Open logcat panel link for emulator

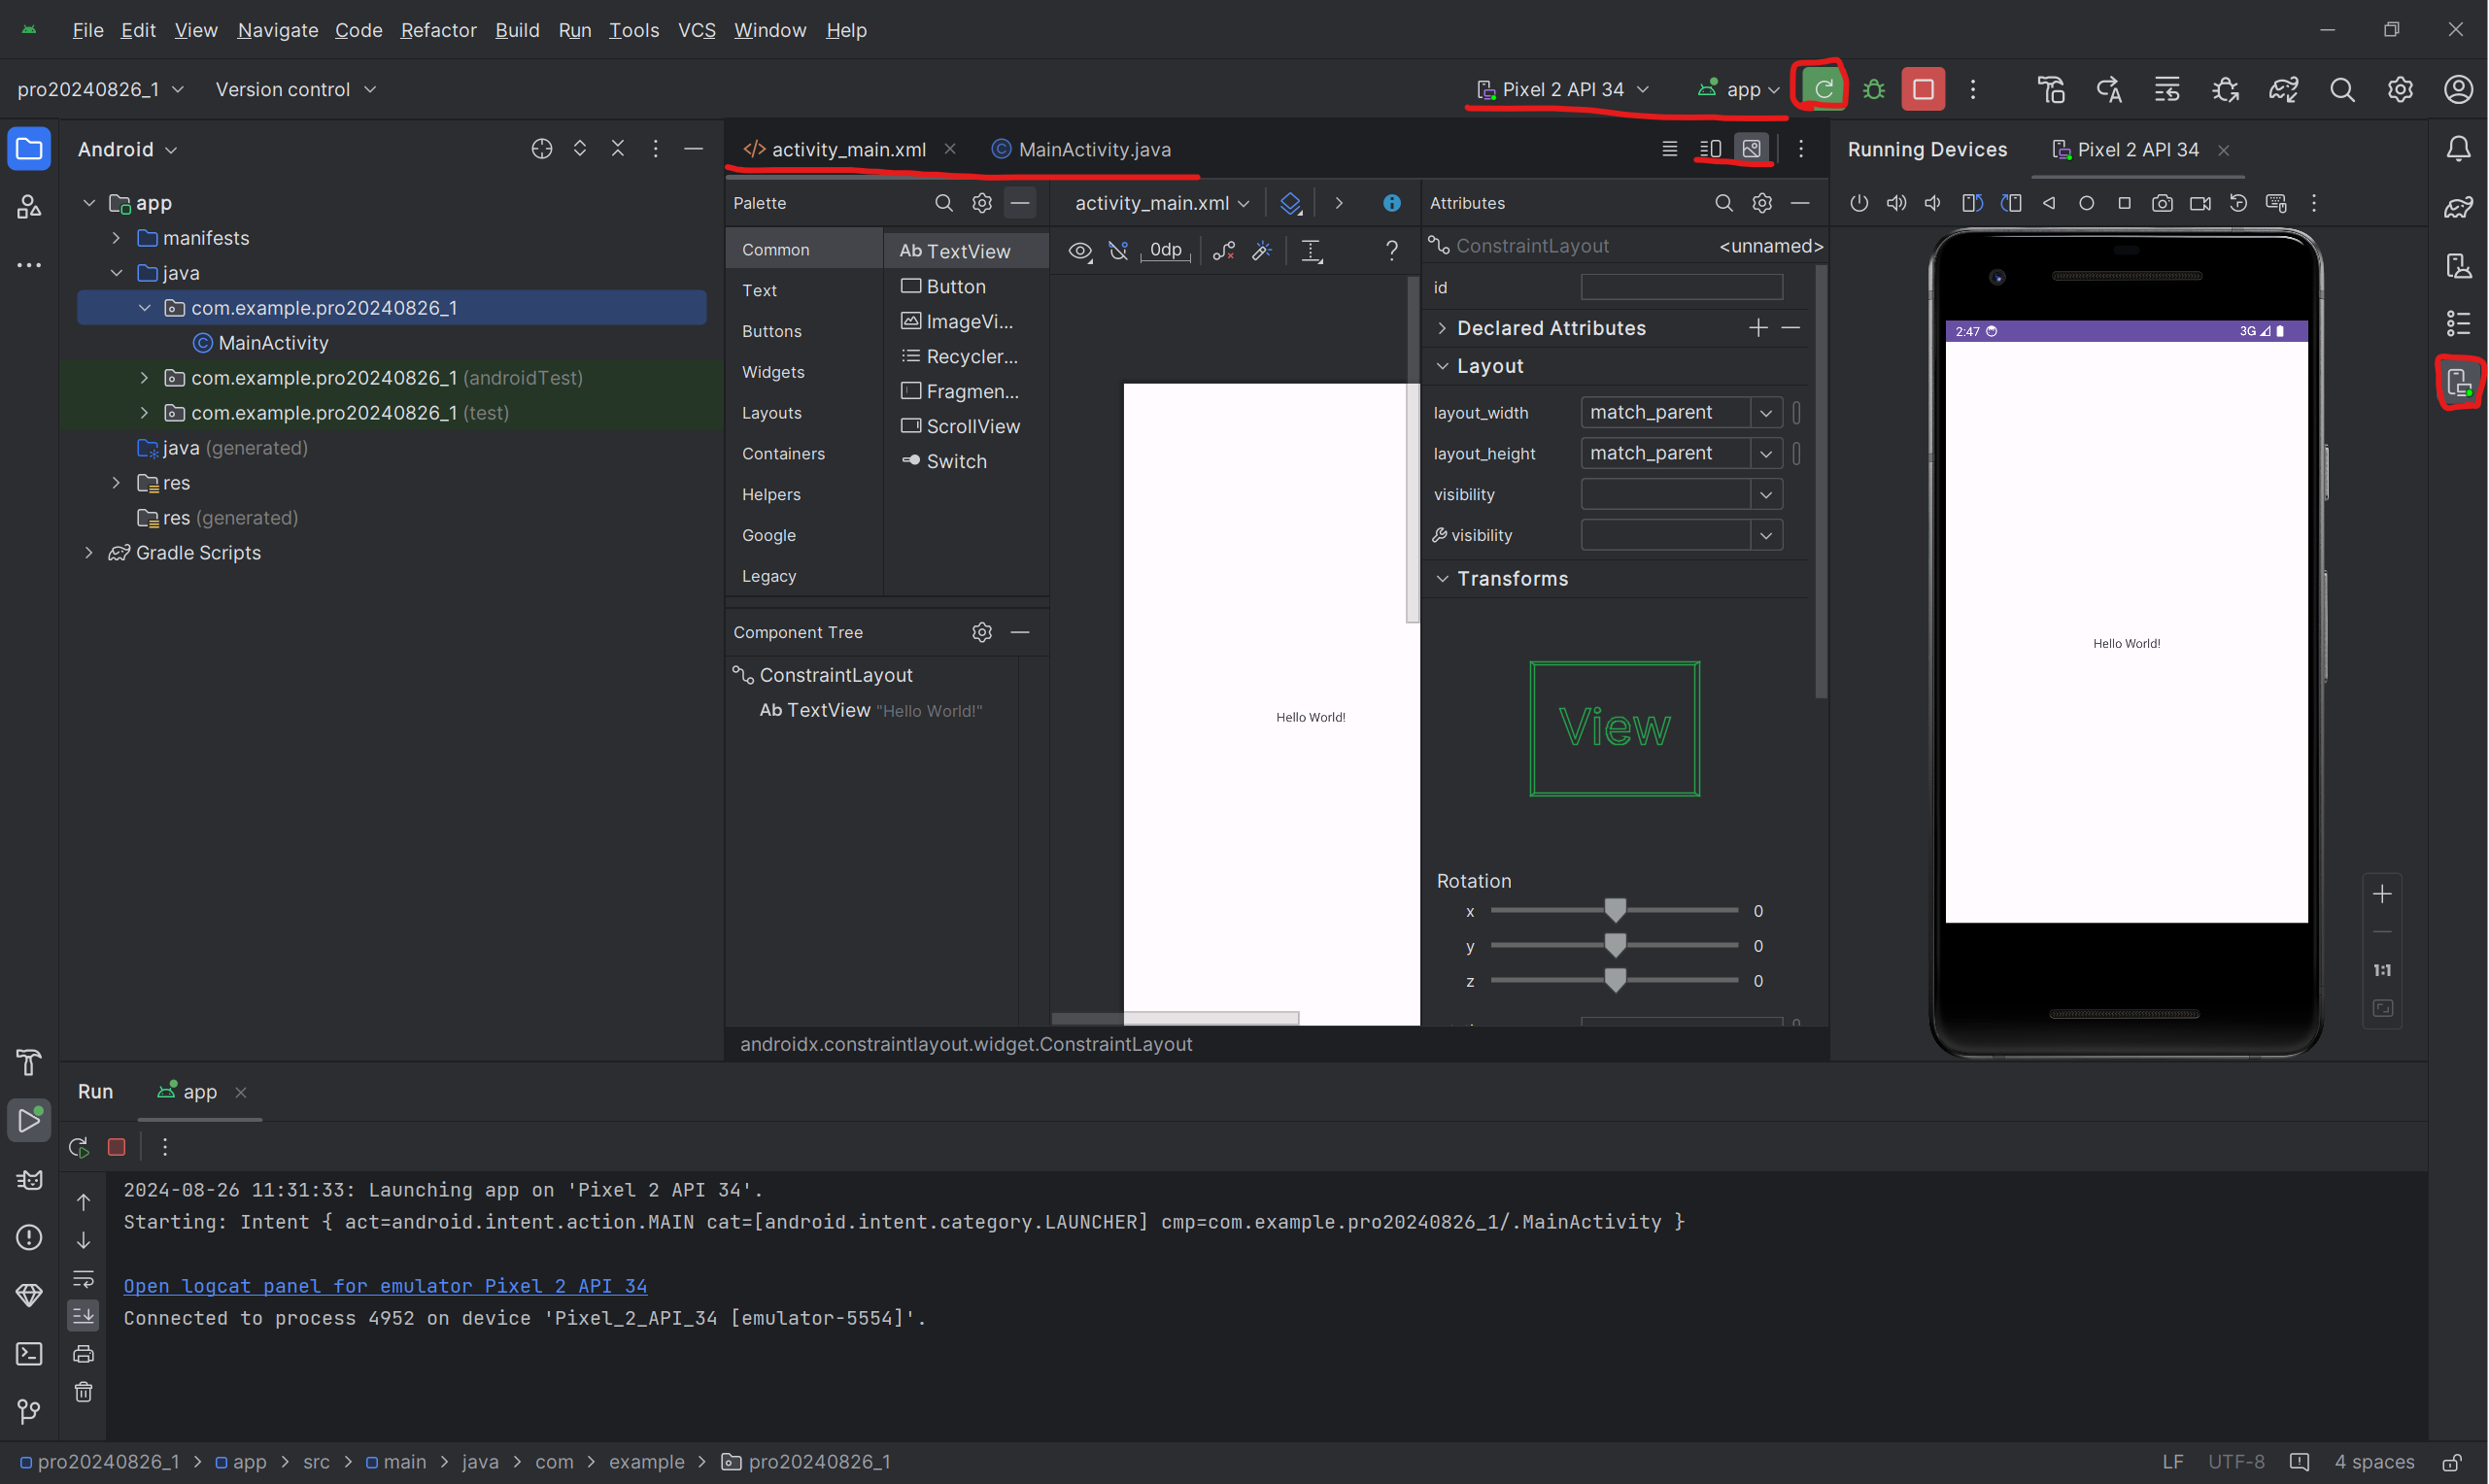[385, 1286]
